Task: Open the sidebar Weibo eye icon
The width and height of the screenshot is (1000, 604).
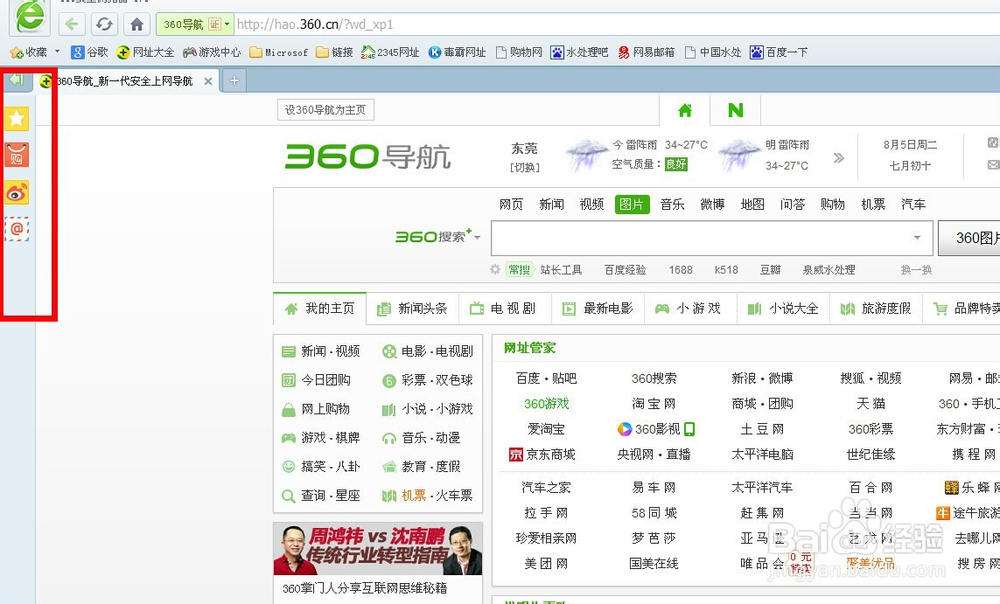Action: pyautogui.click(x=17, y=192)
